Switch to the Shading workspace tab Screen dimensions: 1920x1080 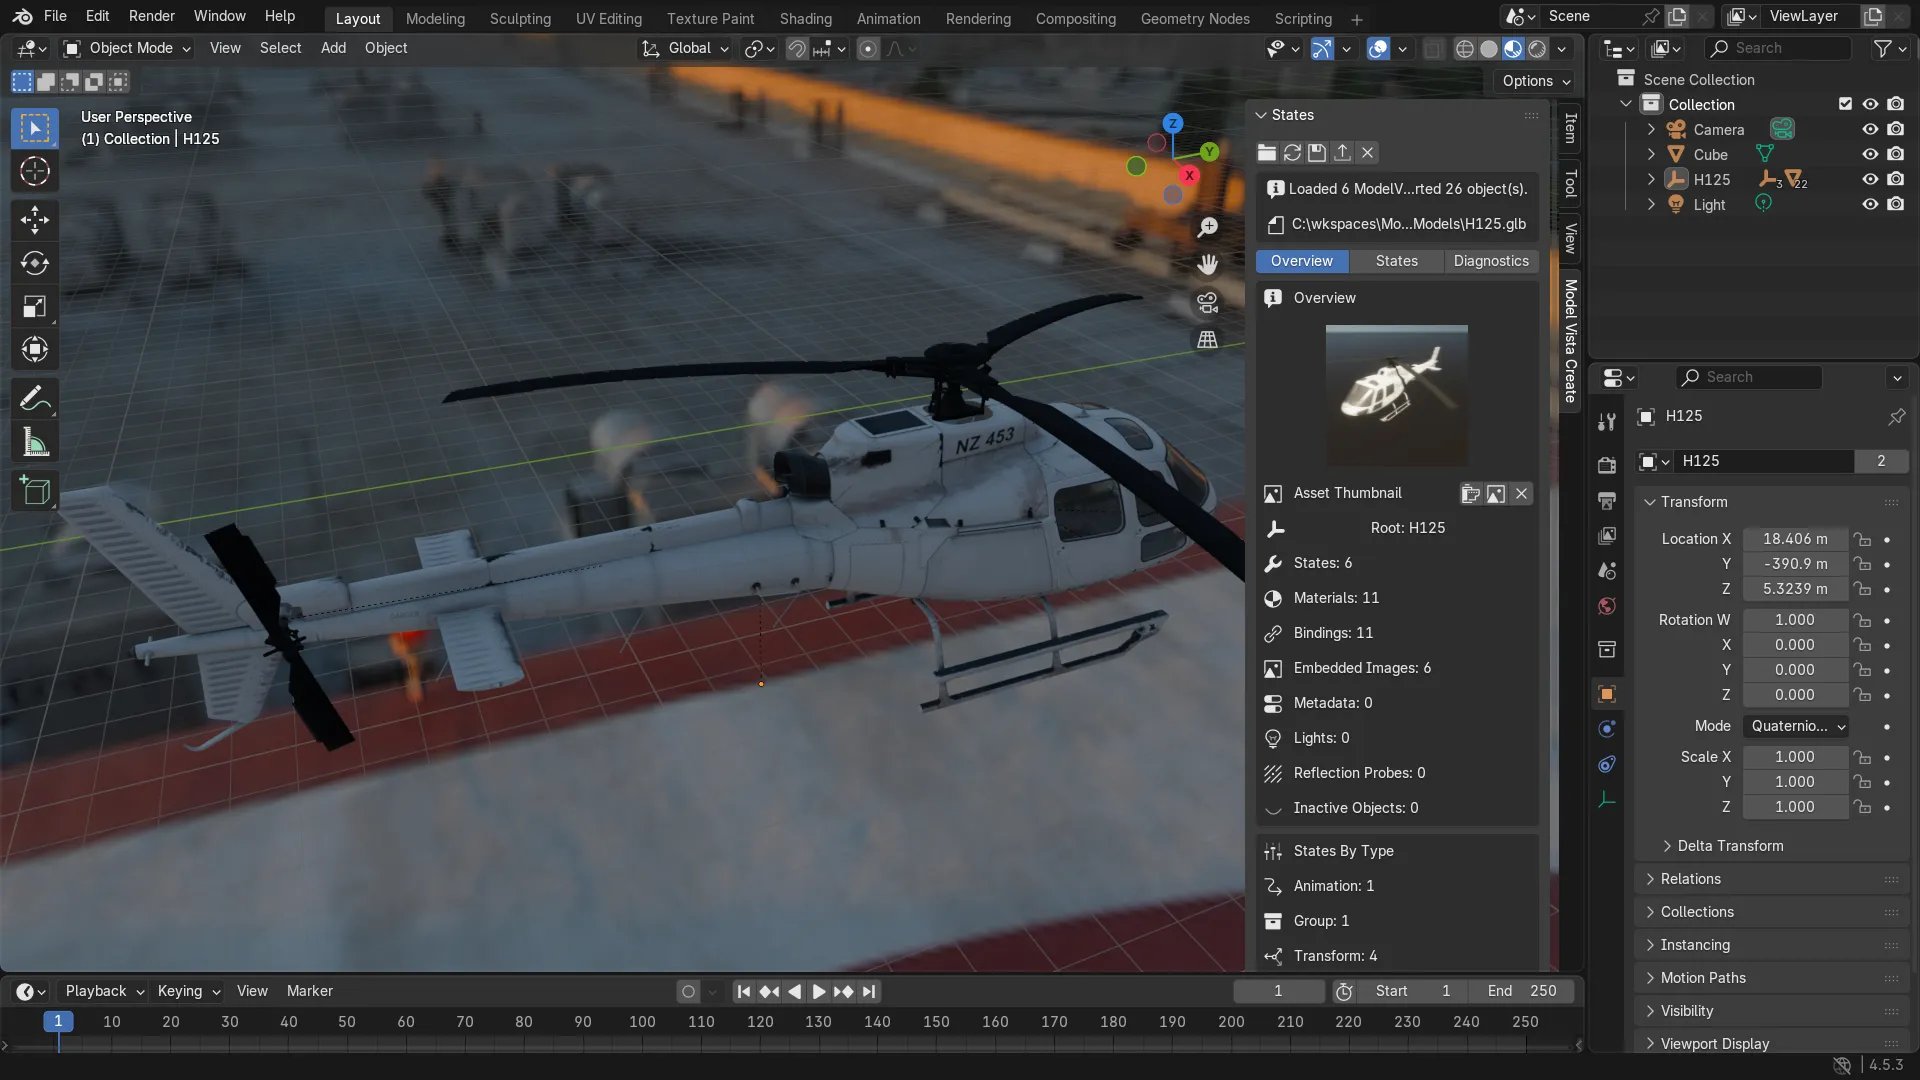pos(805,18)
